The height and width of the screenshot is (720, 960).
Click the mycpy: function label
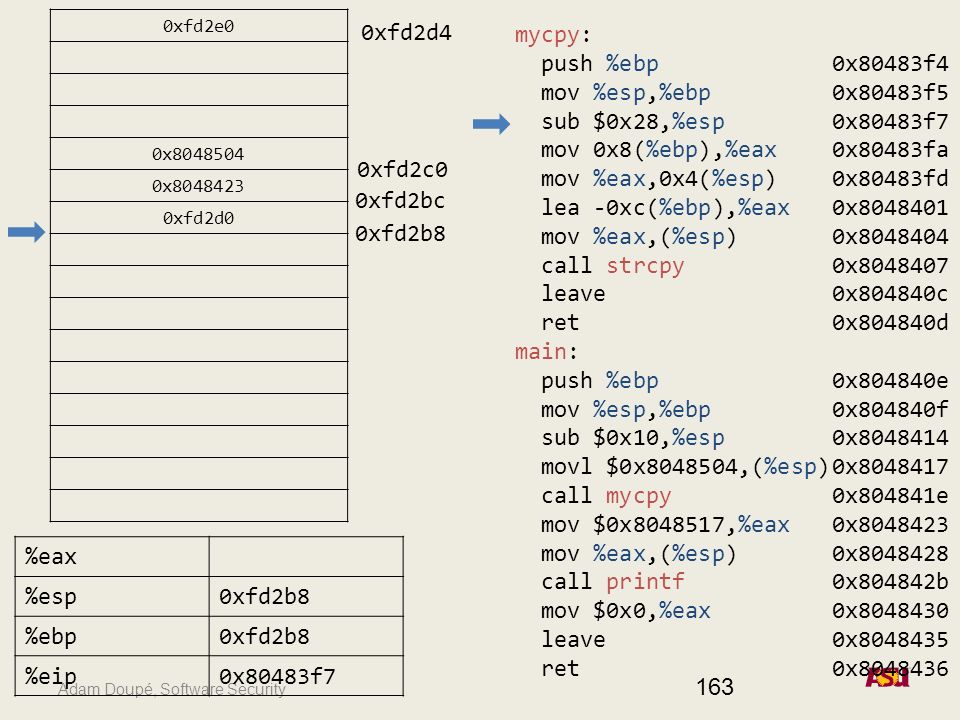[x=553, y=35]
